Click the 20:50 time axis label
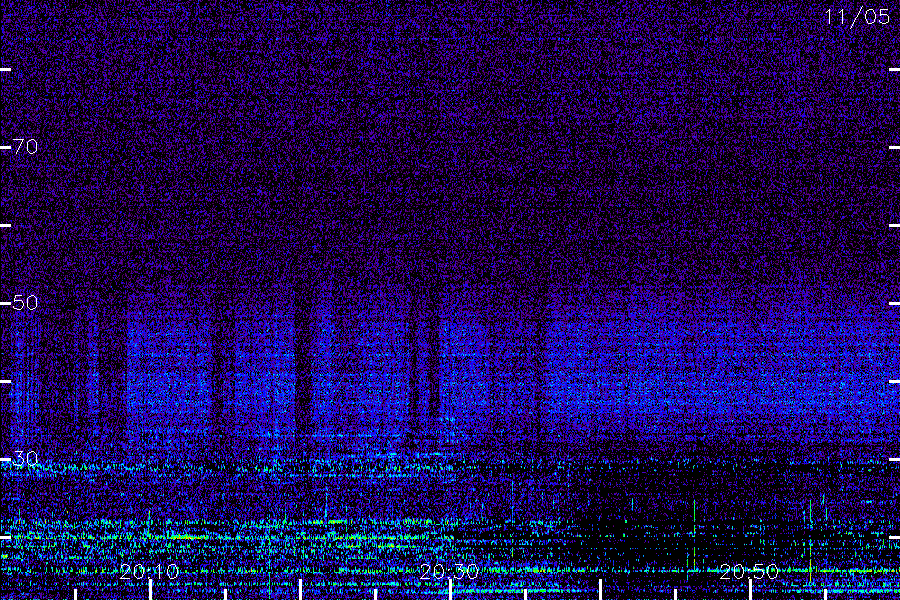The width and height of the screenshot is (900, 600). (x=749, y=571)
